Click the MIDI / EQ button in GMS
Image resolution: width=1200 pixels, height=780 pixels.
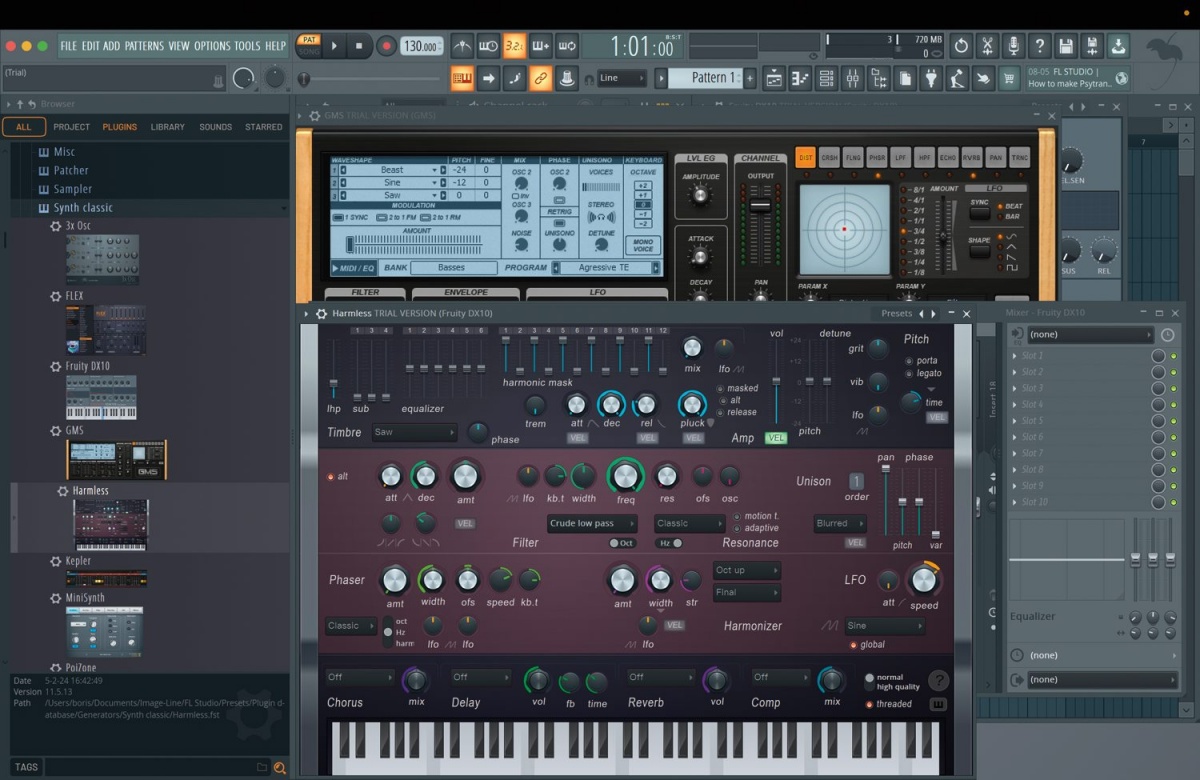click(x=354, y=268)
